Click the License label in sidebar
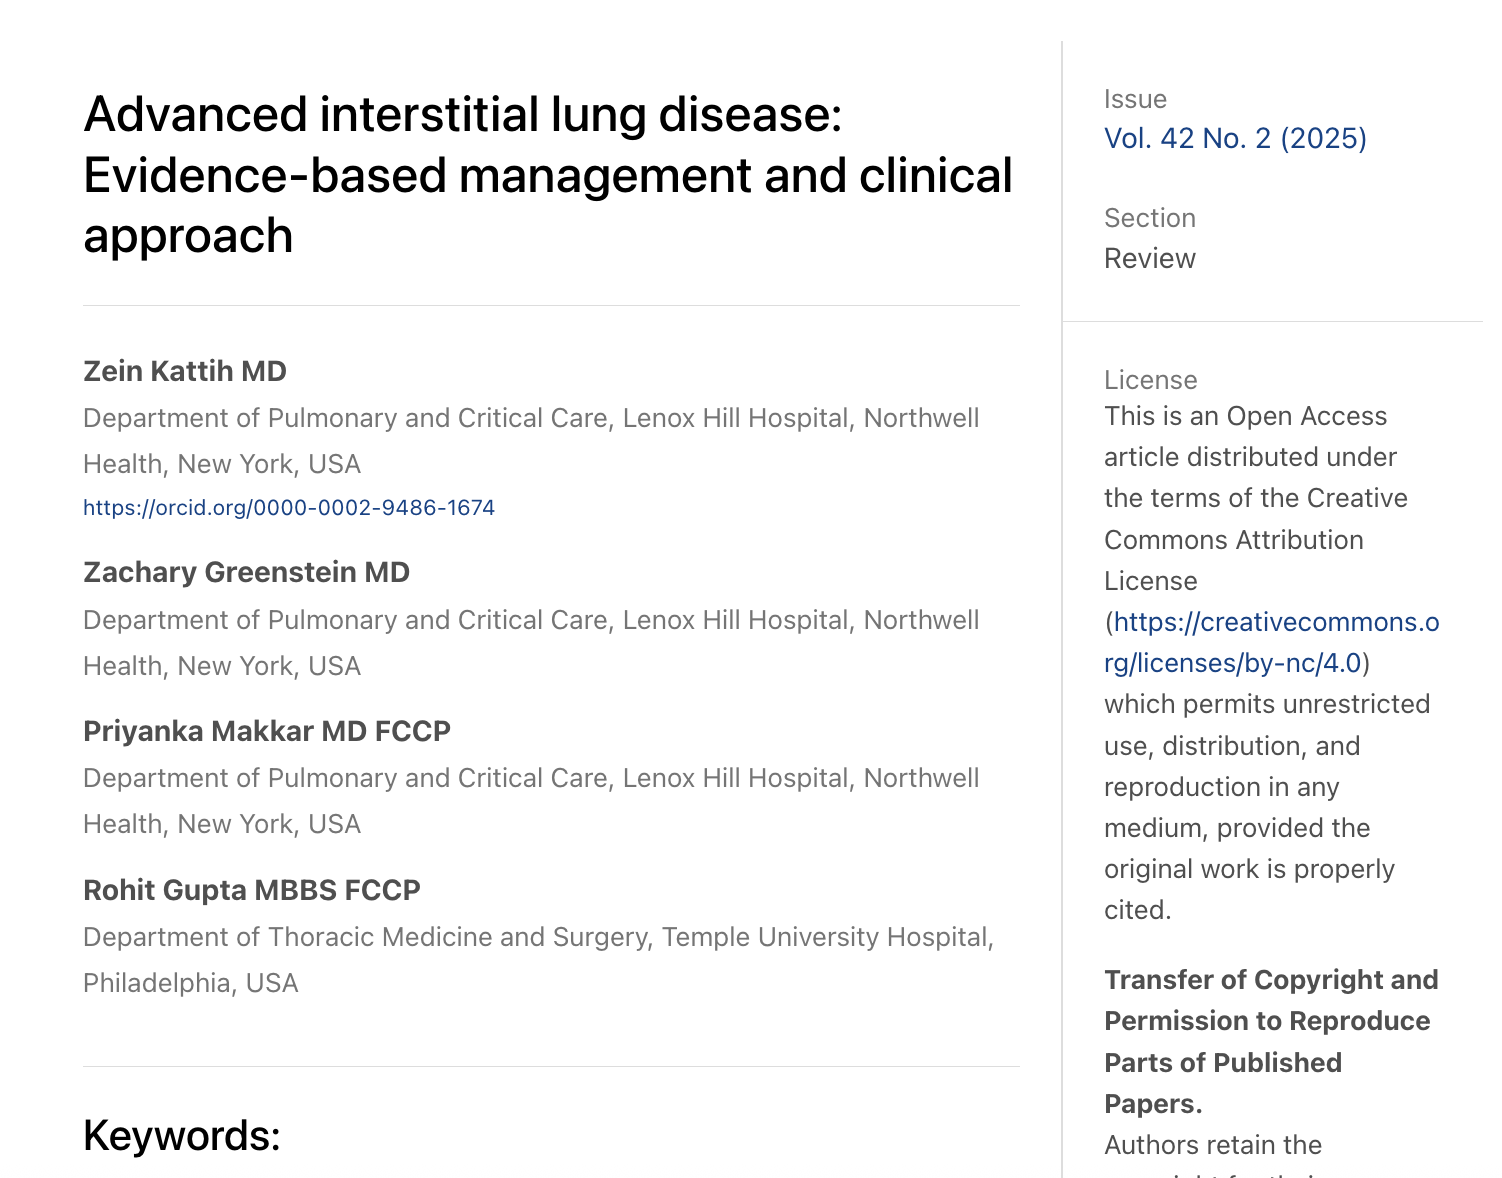The height and width of the screenshot is (1178, 1502). [x=1150, y=380]
